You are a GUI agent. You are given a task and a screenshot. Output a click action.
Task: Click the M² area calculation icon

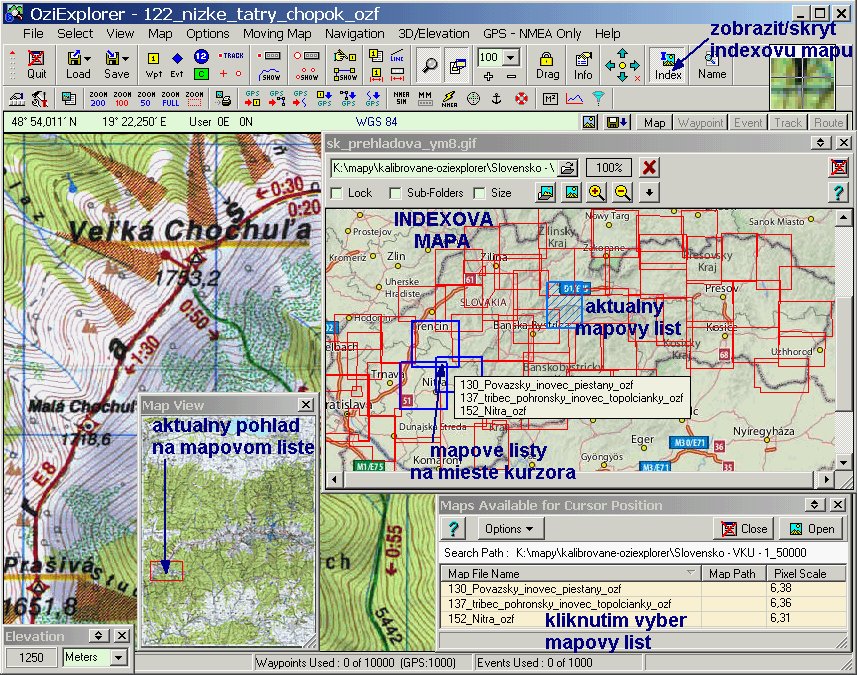point(550,98)
